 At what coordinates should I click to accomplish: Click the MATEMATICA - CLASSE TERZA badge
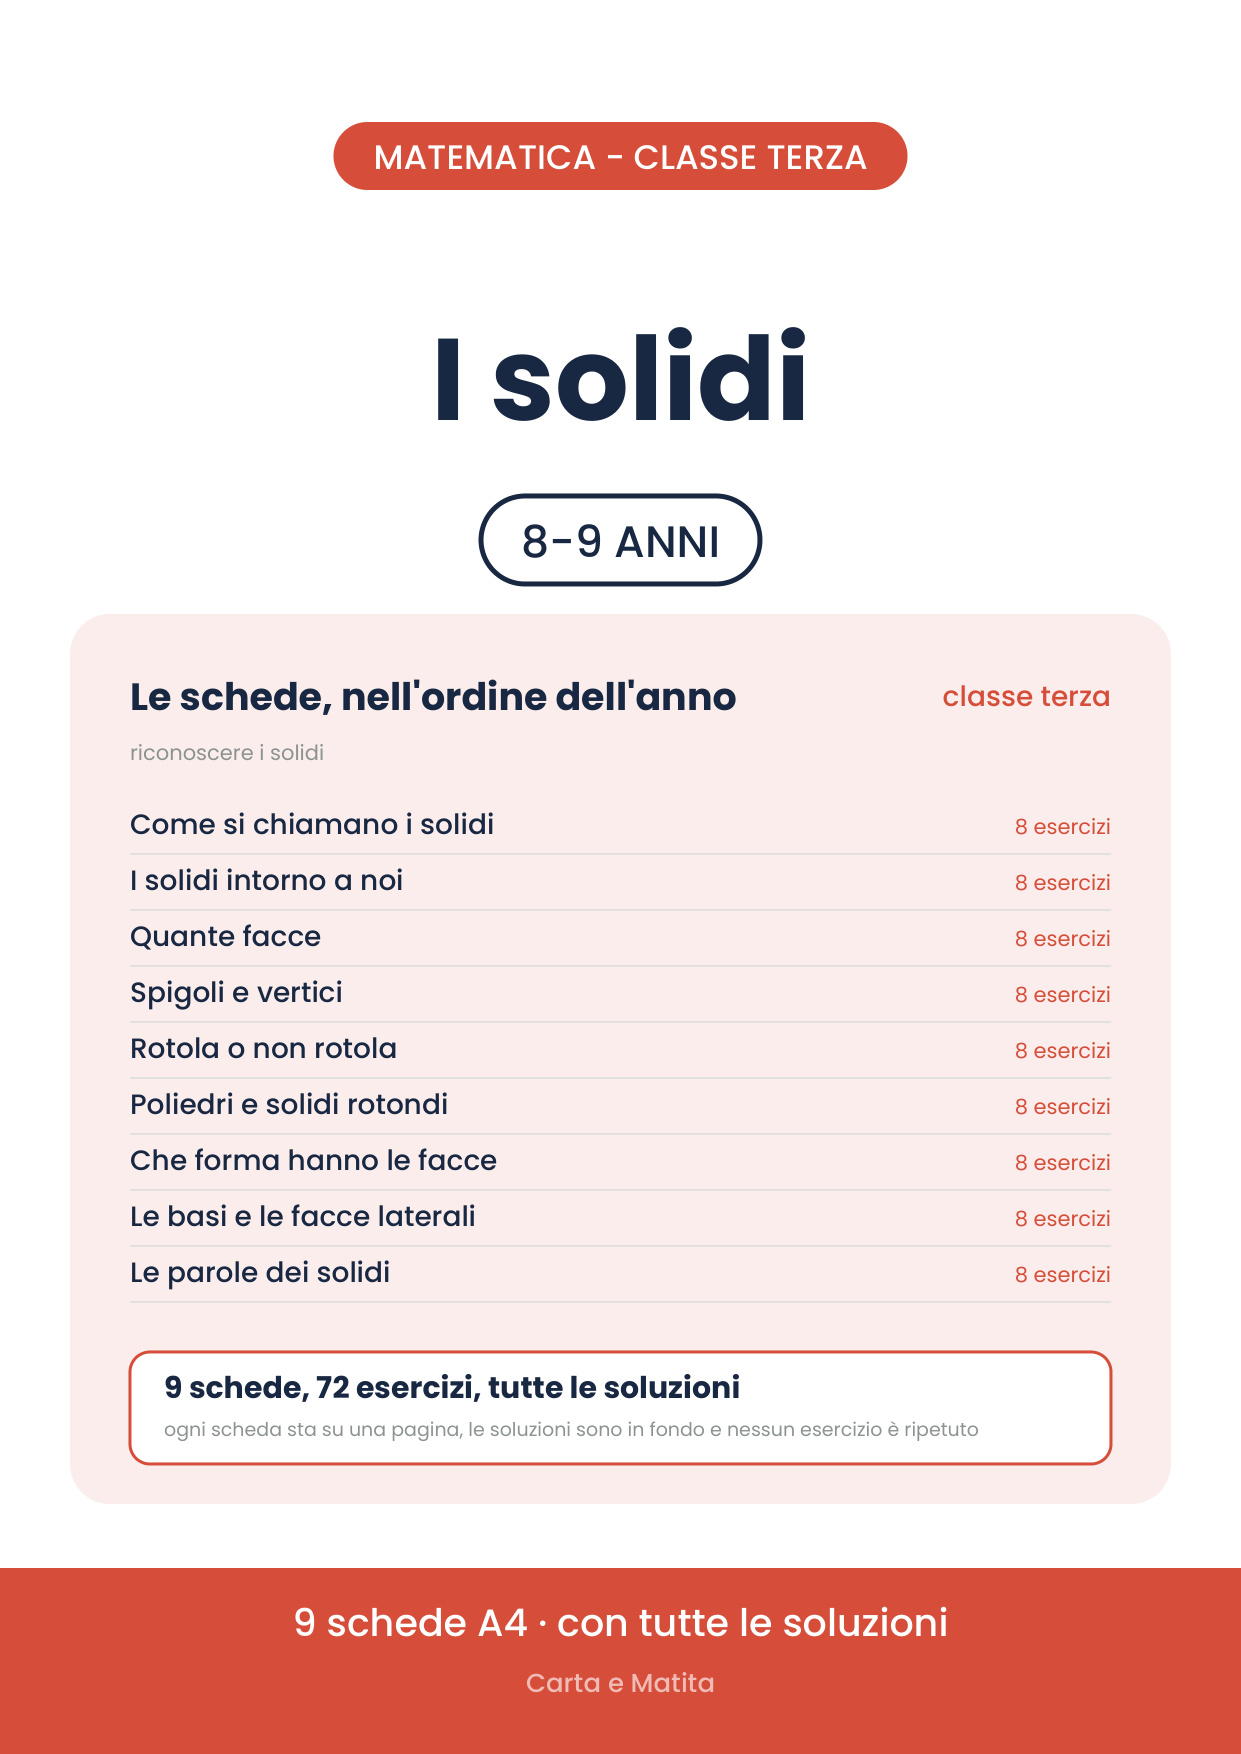(x=620, y=156)
